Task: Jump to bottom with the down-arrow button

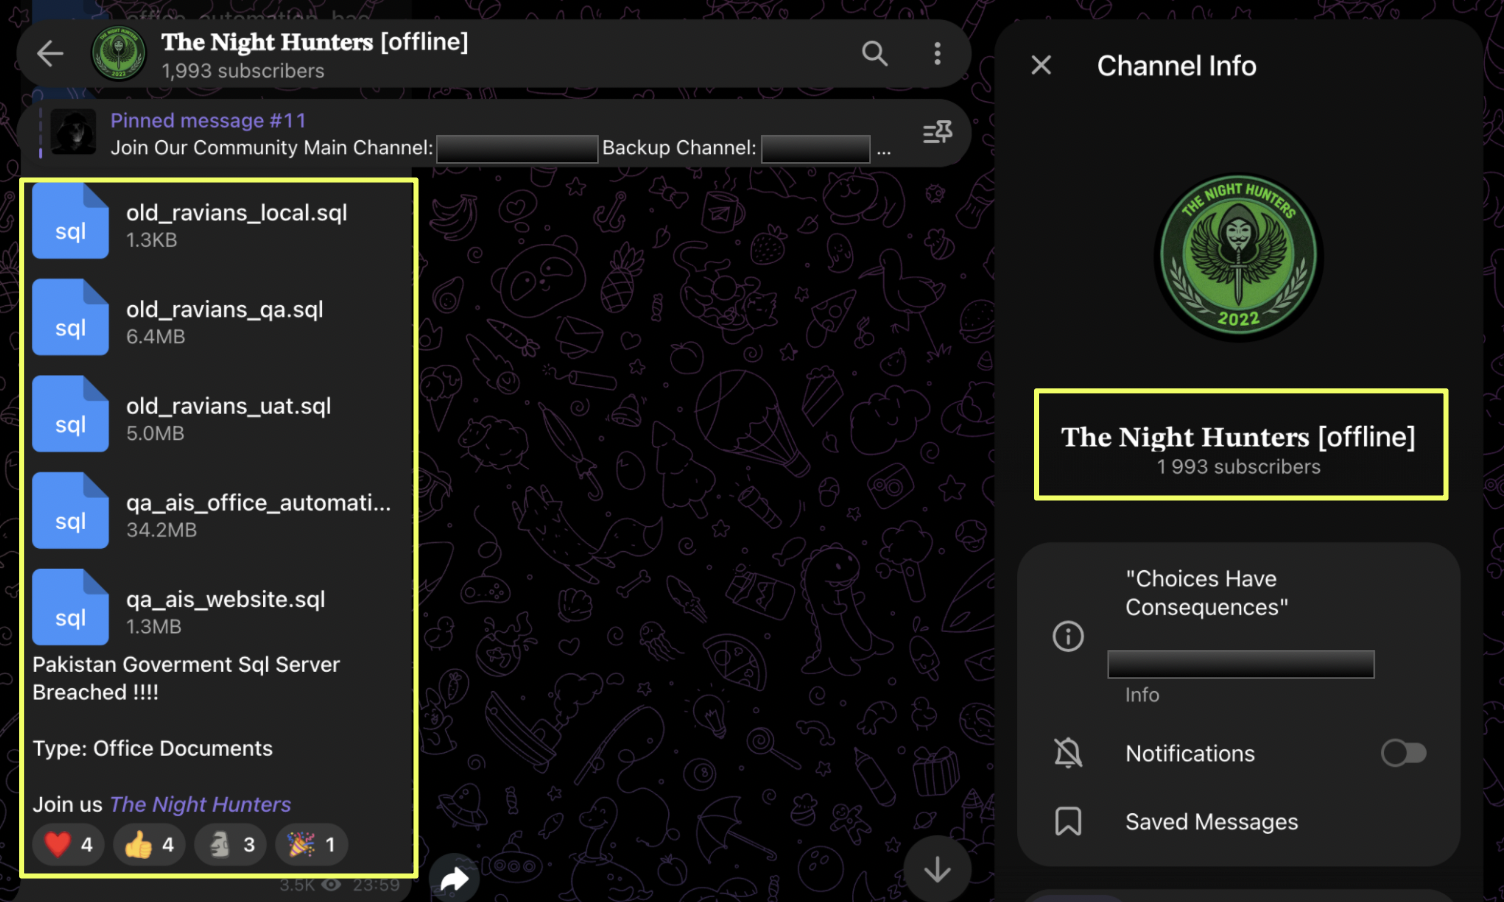Action: [x=937, y=869]
